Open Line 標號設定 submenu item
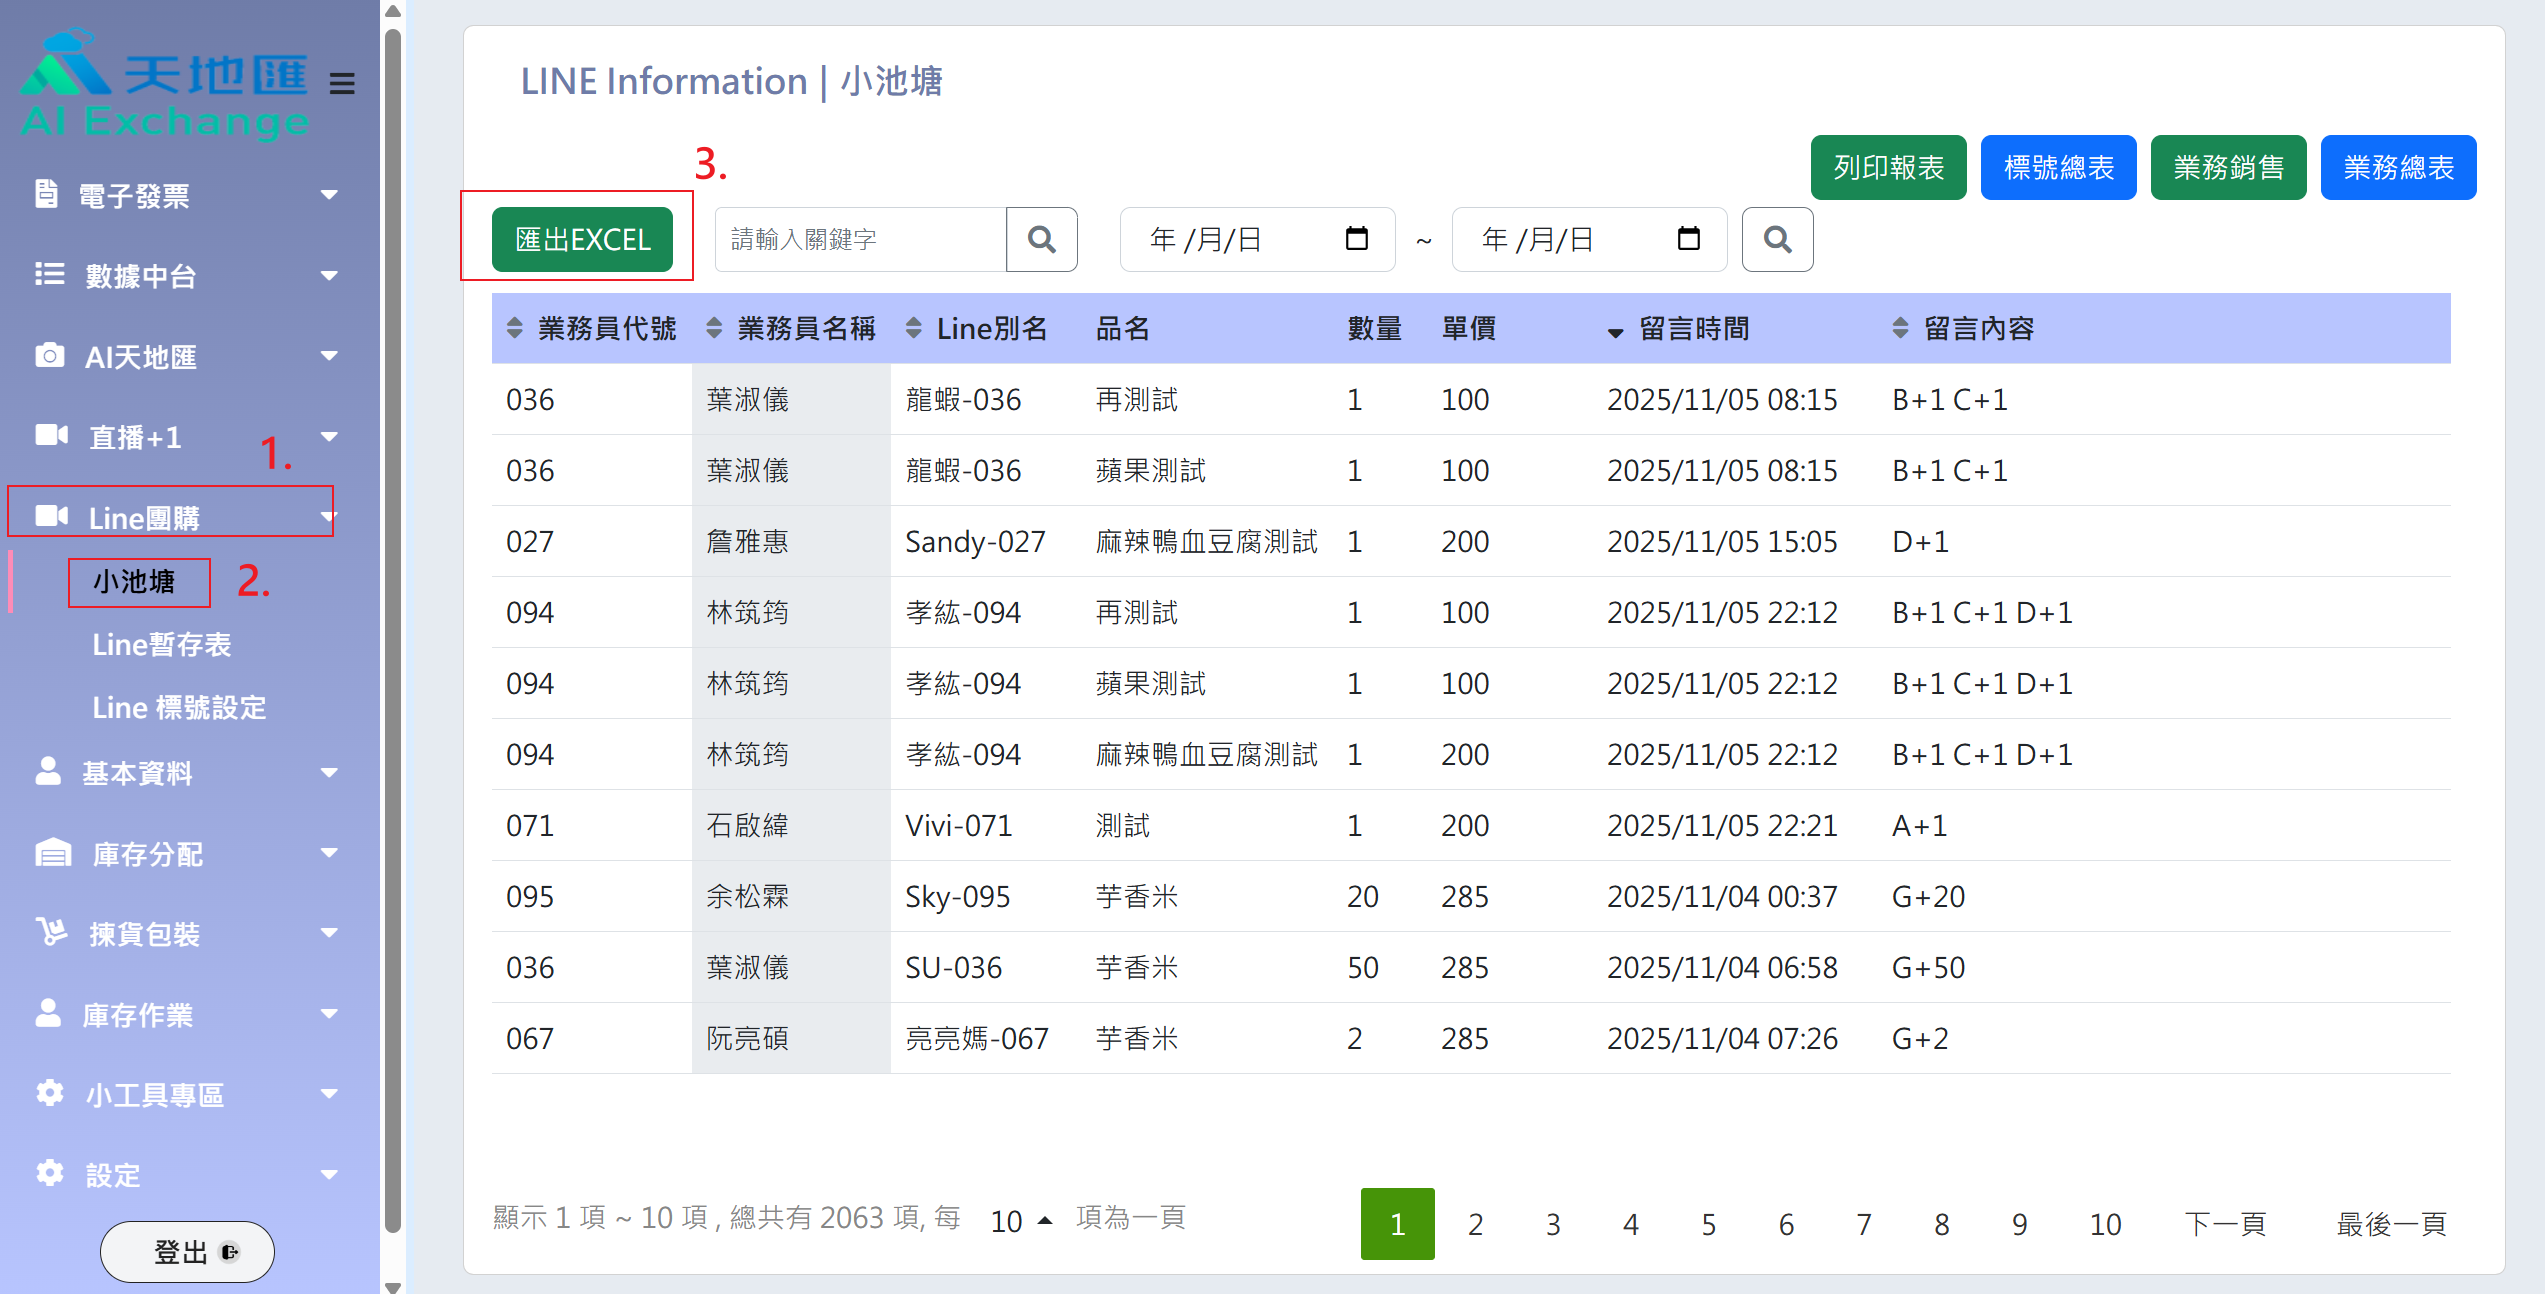Viewport: 2545px width, 1294px height. [179, 708]
